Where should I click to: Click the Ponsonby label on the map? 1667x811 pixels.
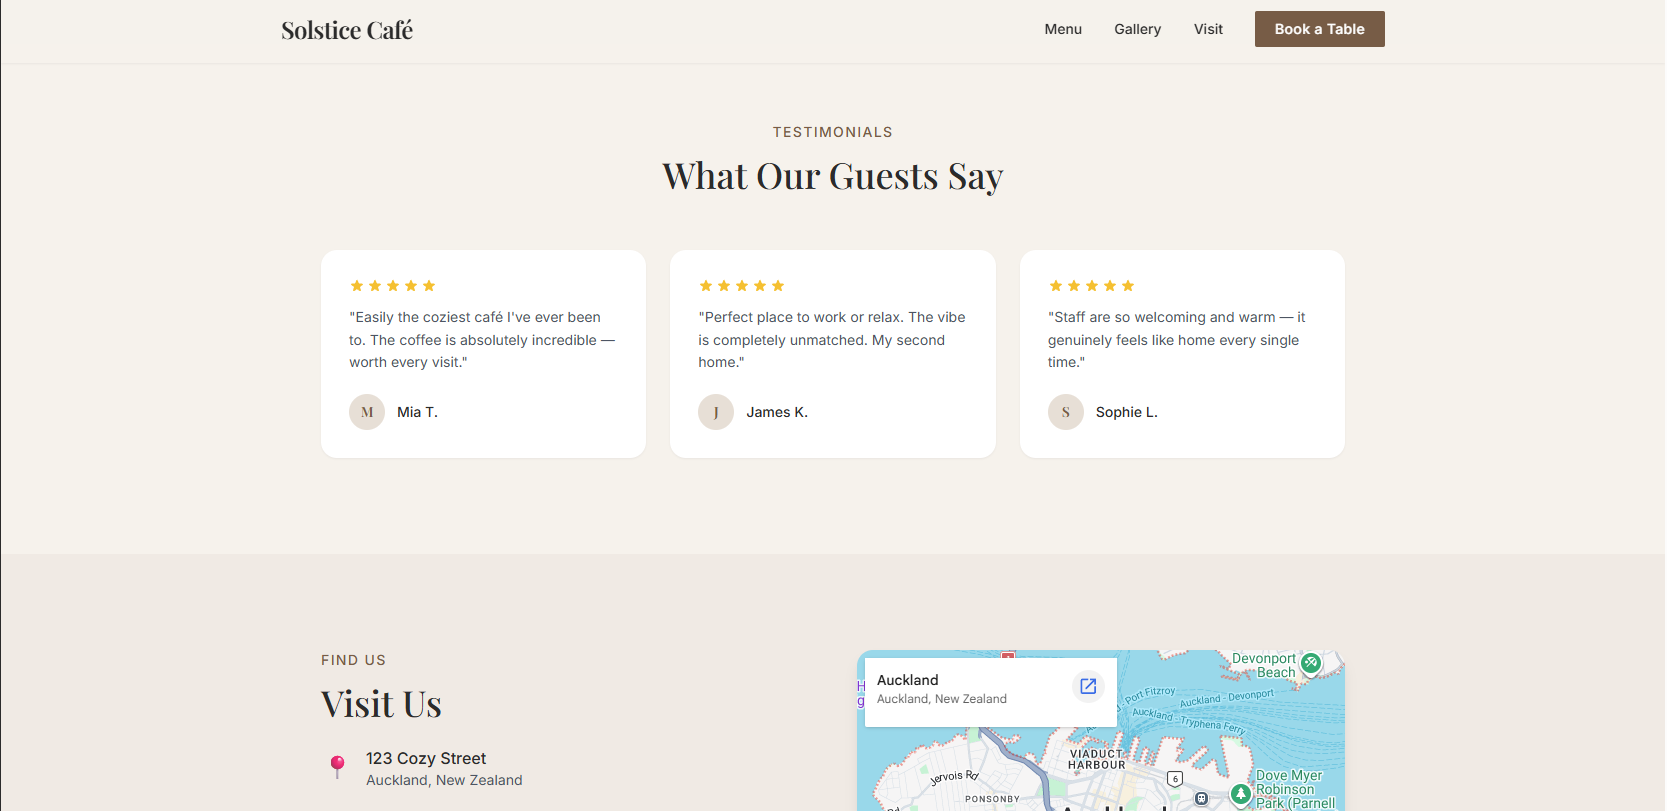pos(992,799)
